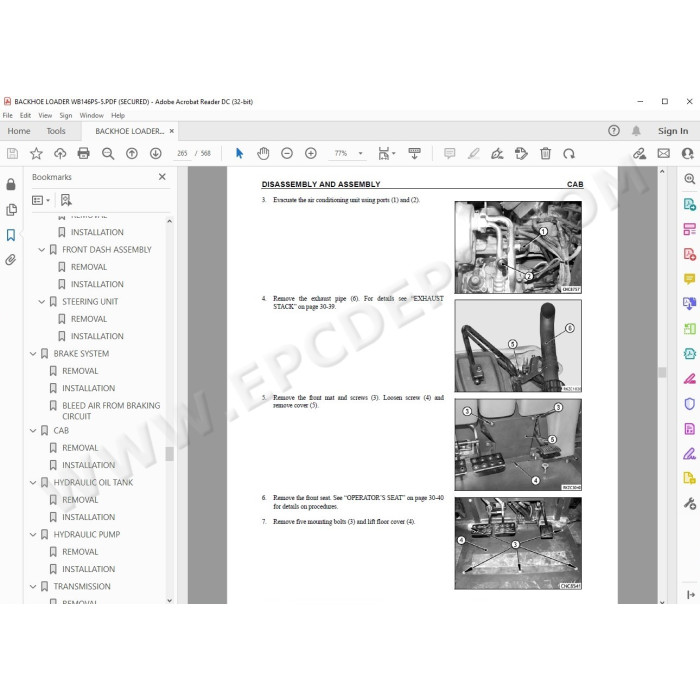
Task: Open the Page Thumbnails panel icon
Action: [11, 210]
